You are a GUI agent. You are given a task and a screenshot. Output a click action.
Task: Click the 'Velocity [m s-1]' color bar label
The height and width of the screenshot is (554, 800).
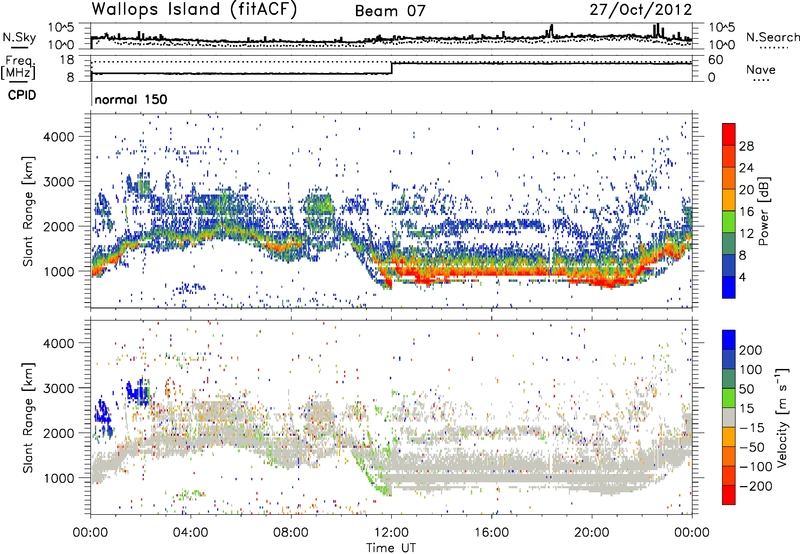click(782, 417)
